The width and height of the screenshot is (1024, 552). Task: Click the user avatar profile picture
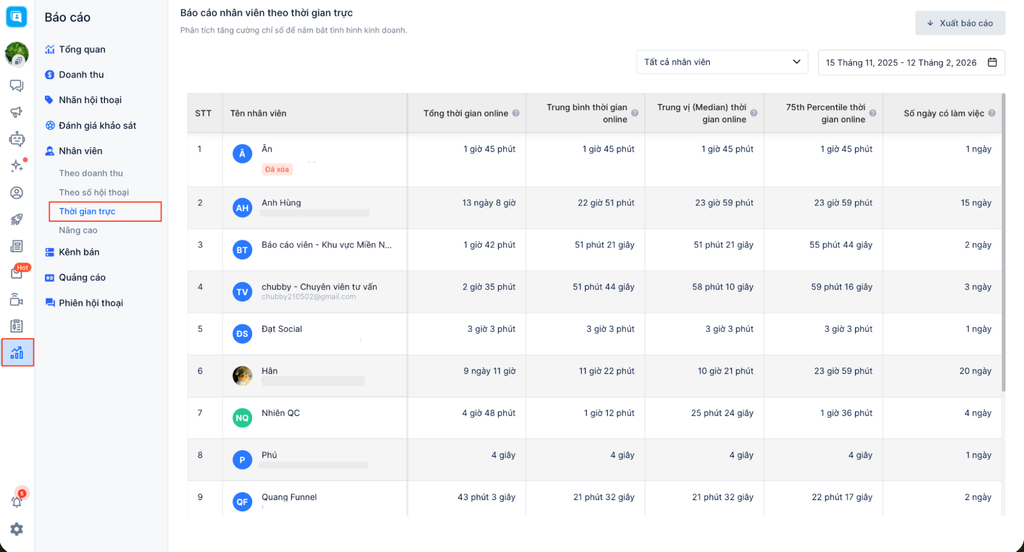(16, 54)
